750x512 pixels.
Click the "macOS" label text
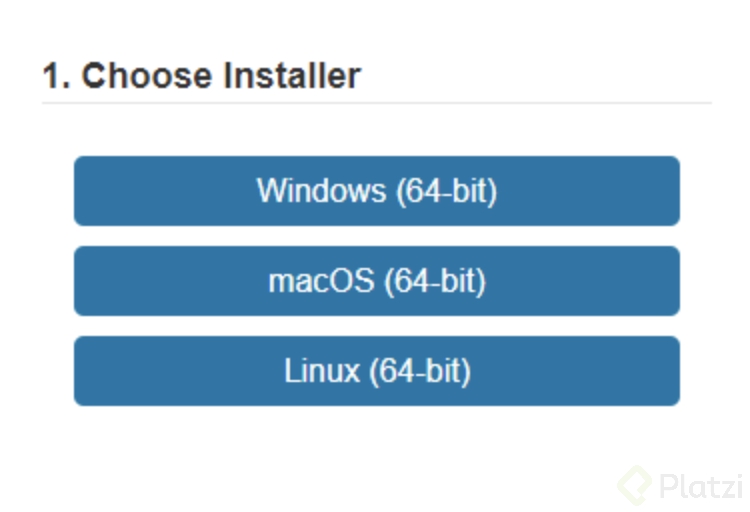click(x=320, y=281)
